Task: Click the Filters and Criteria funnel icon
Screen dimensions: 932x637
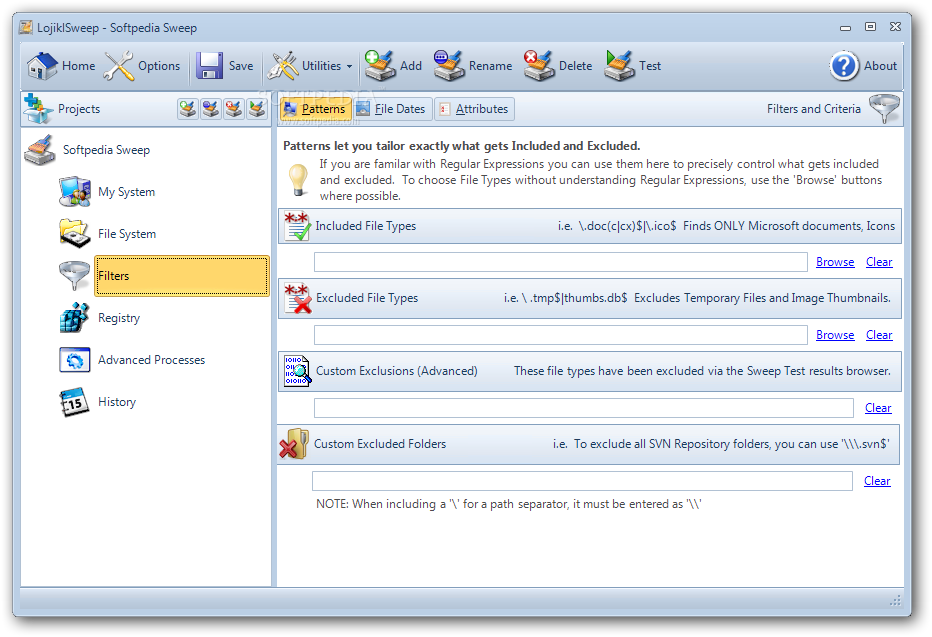Action: [884, 109]
